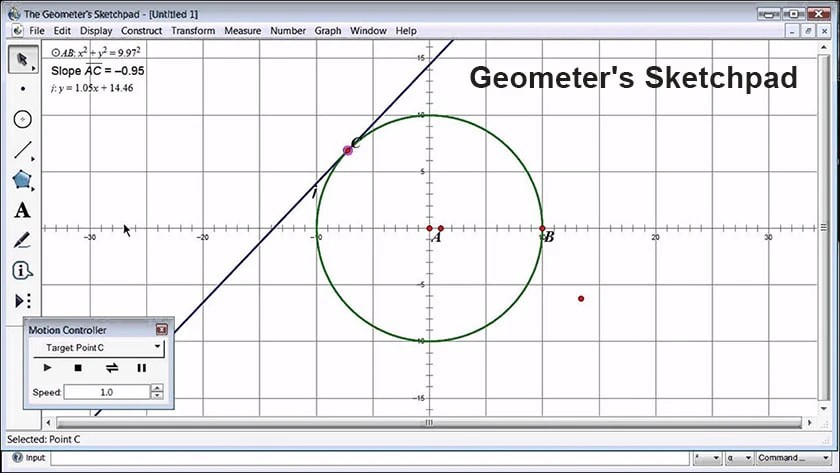The image size is (840, 473).
Task: Click the horizontal scrollbar thumb
Action: 429,423
